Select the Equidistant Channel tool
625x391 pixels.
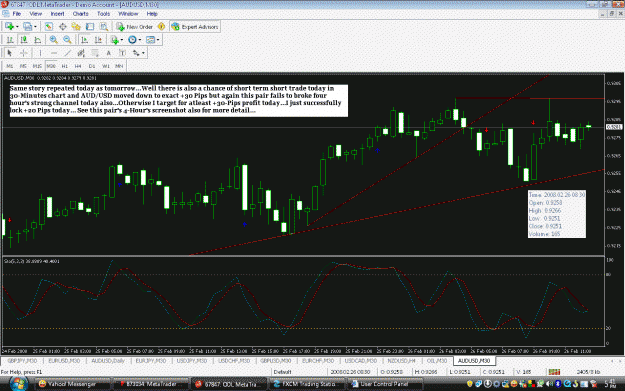(x=81, y=53)
